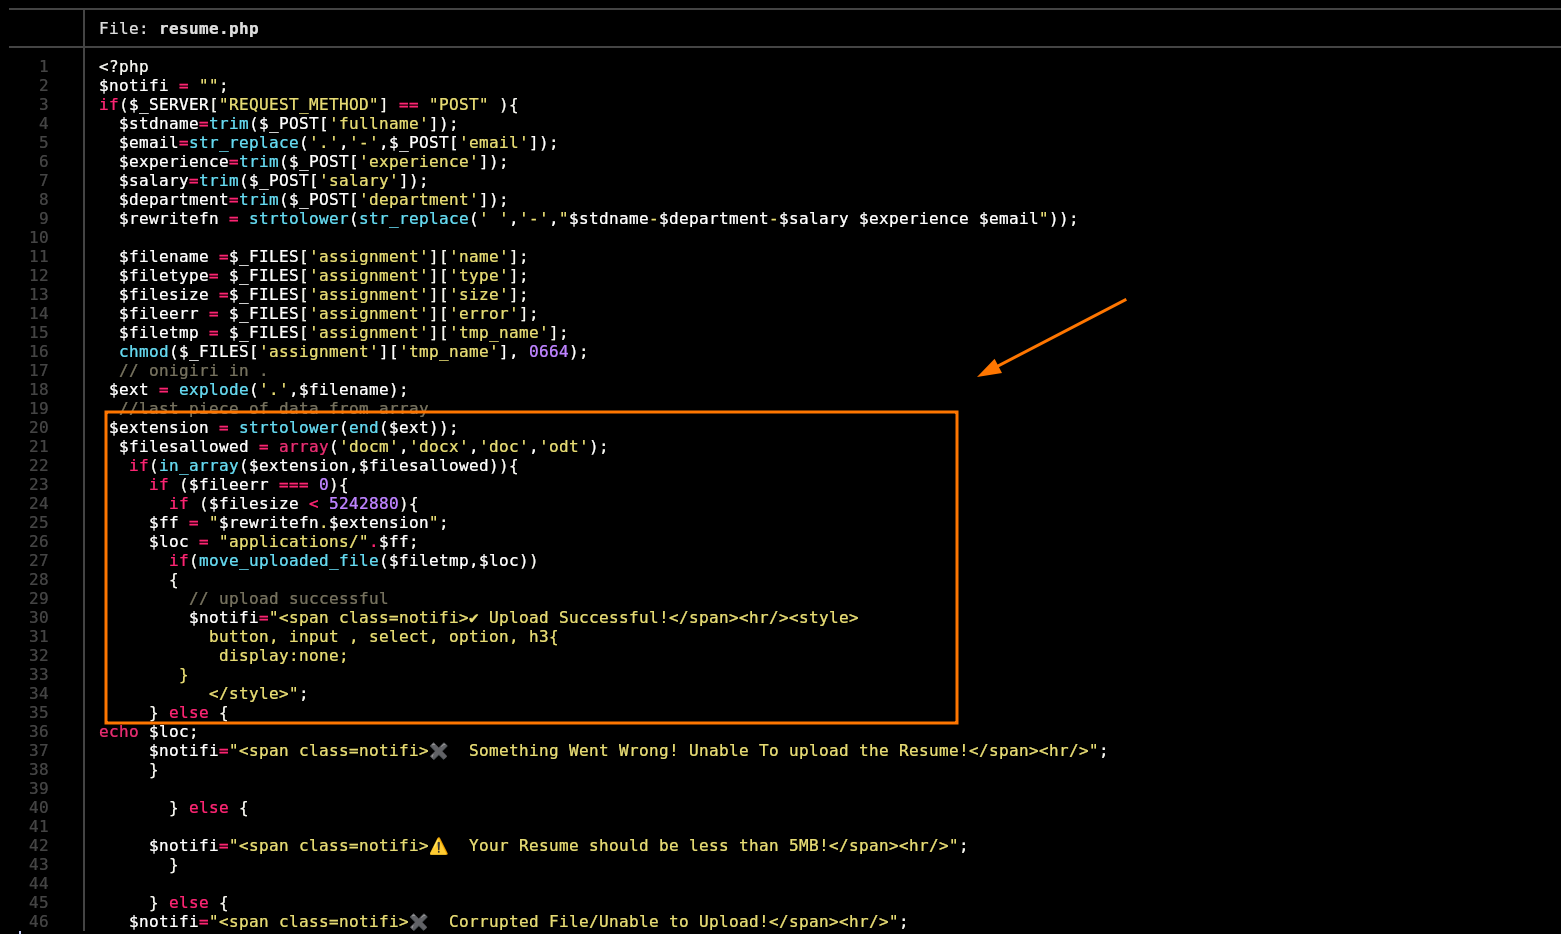The image size is (1561, 934).
Task: Click the else keyword on line 35
Action: pos(189,713)
